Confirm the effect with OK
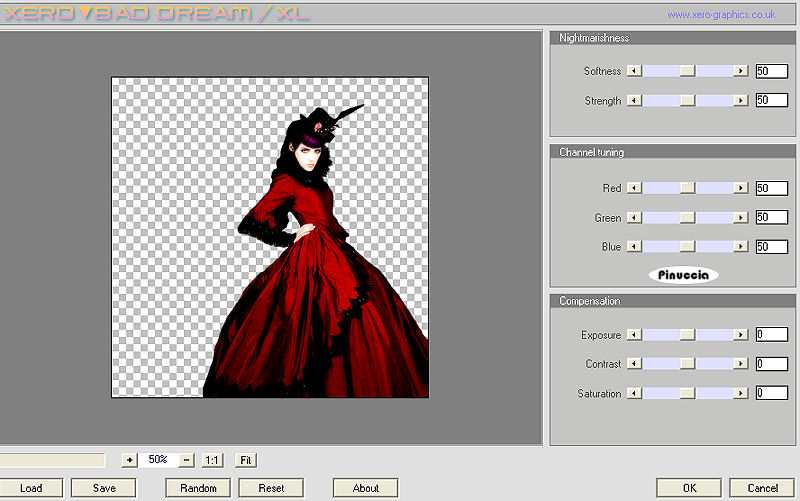800x501 pixels. point(689,488)
